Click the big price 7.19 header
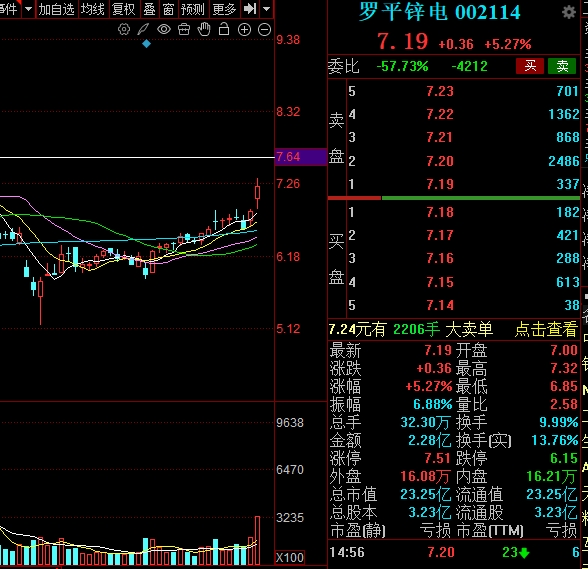Screen dimensions: 588x569 coord(402,41)
